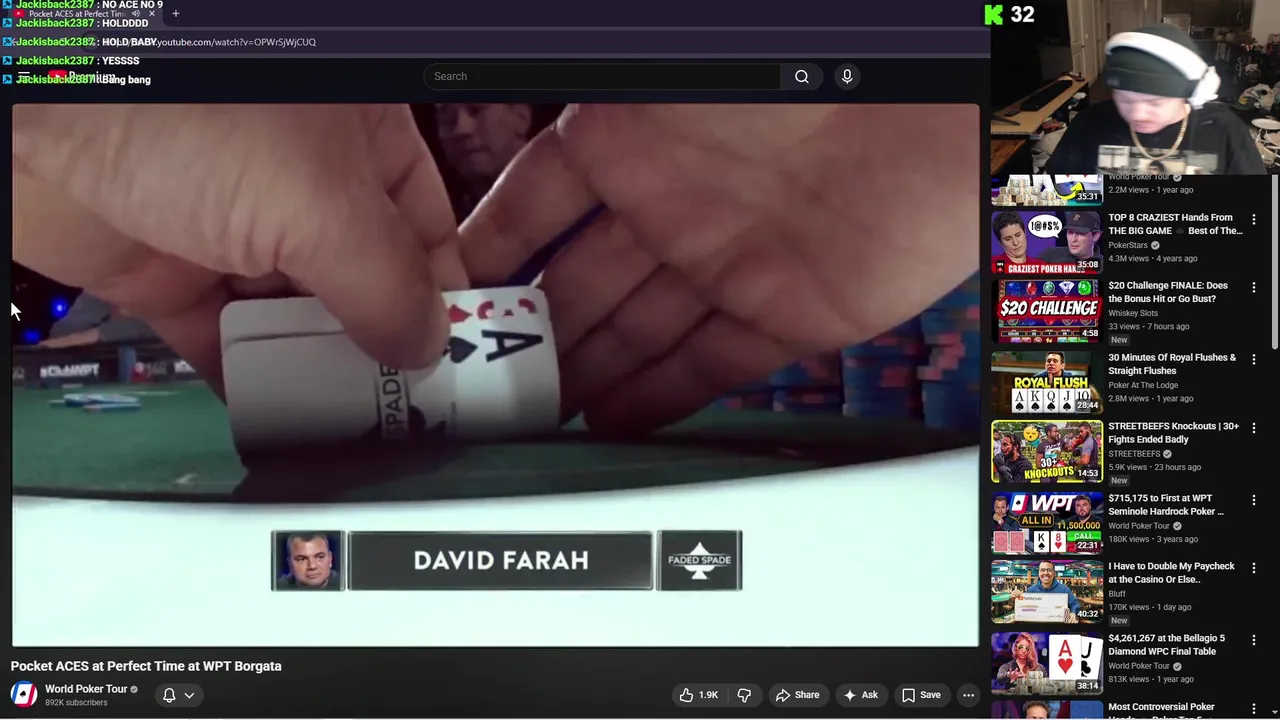Focus the YouTube search input field

click(602, 76)
